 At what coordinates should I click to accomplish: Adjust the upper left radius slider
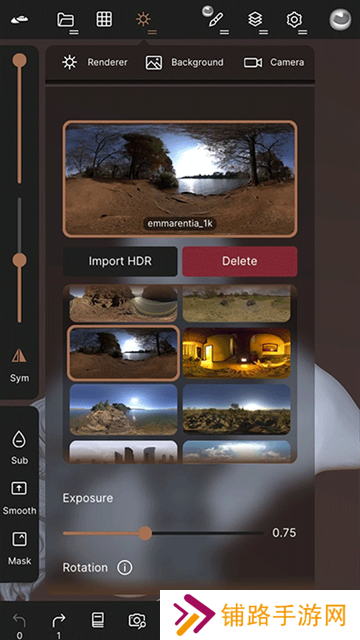tap(19, 118)
